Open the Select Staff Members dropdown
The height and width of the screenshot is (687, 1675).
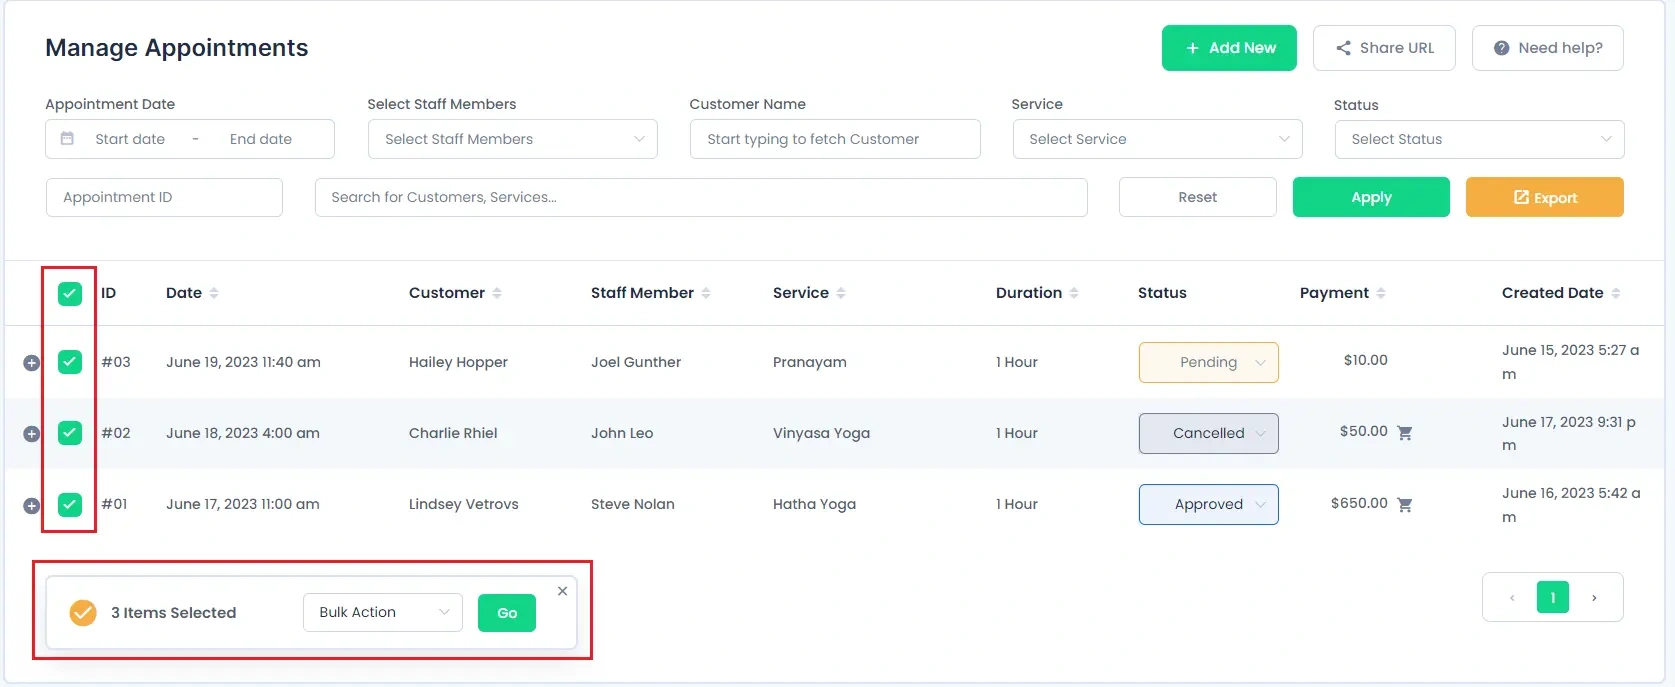pyautogui.click(x=513, y=139)
